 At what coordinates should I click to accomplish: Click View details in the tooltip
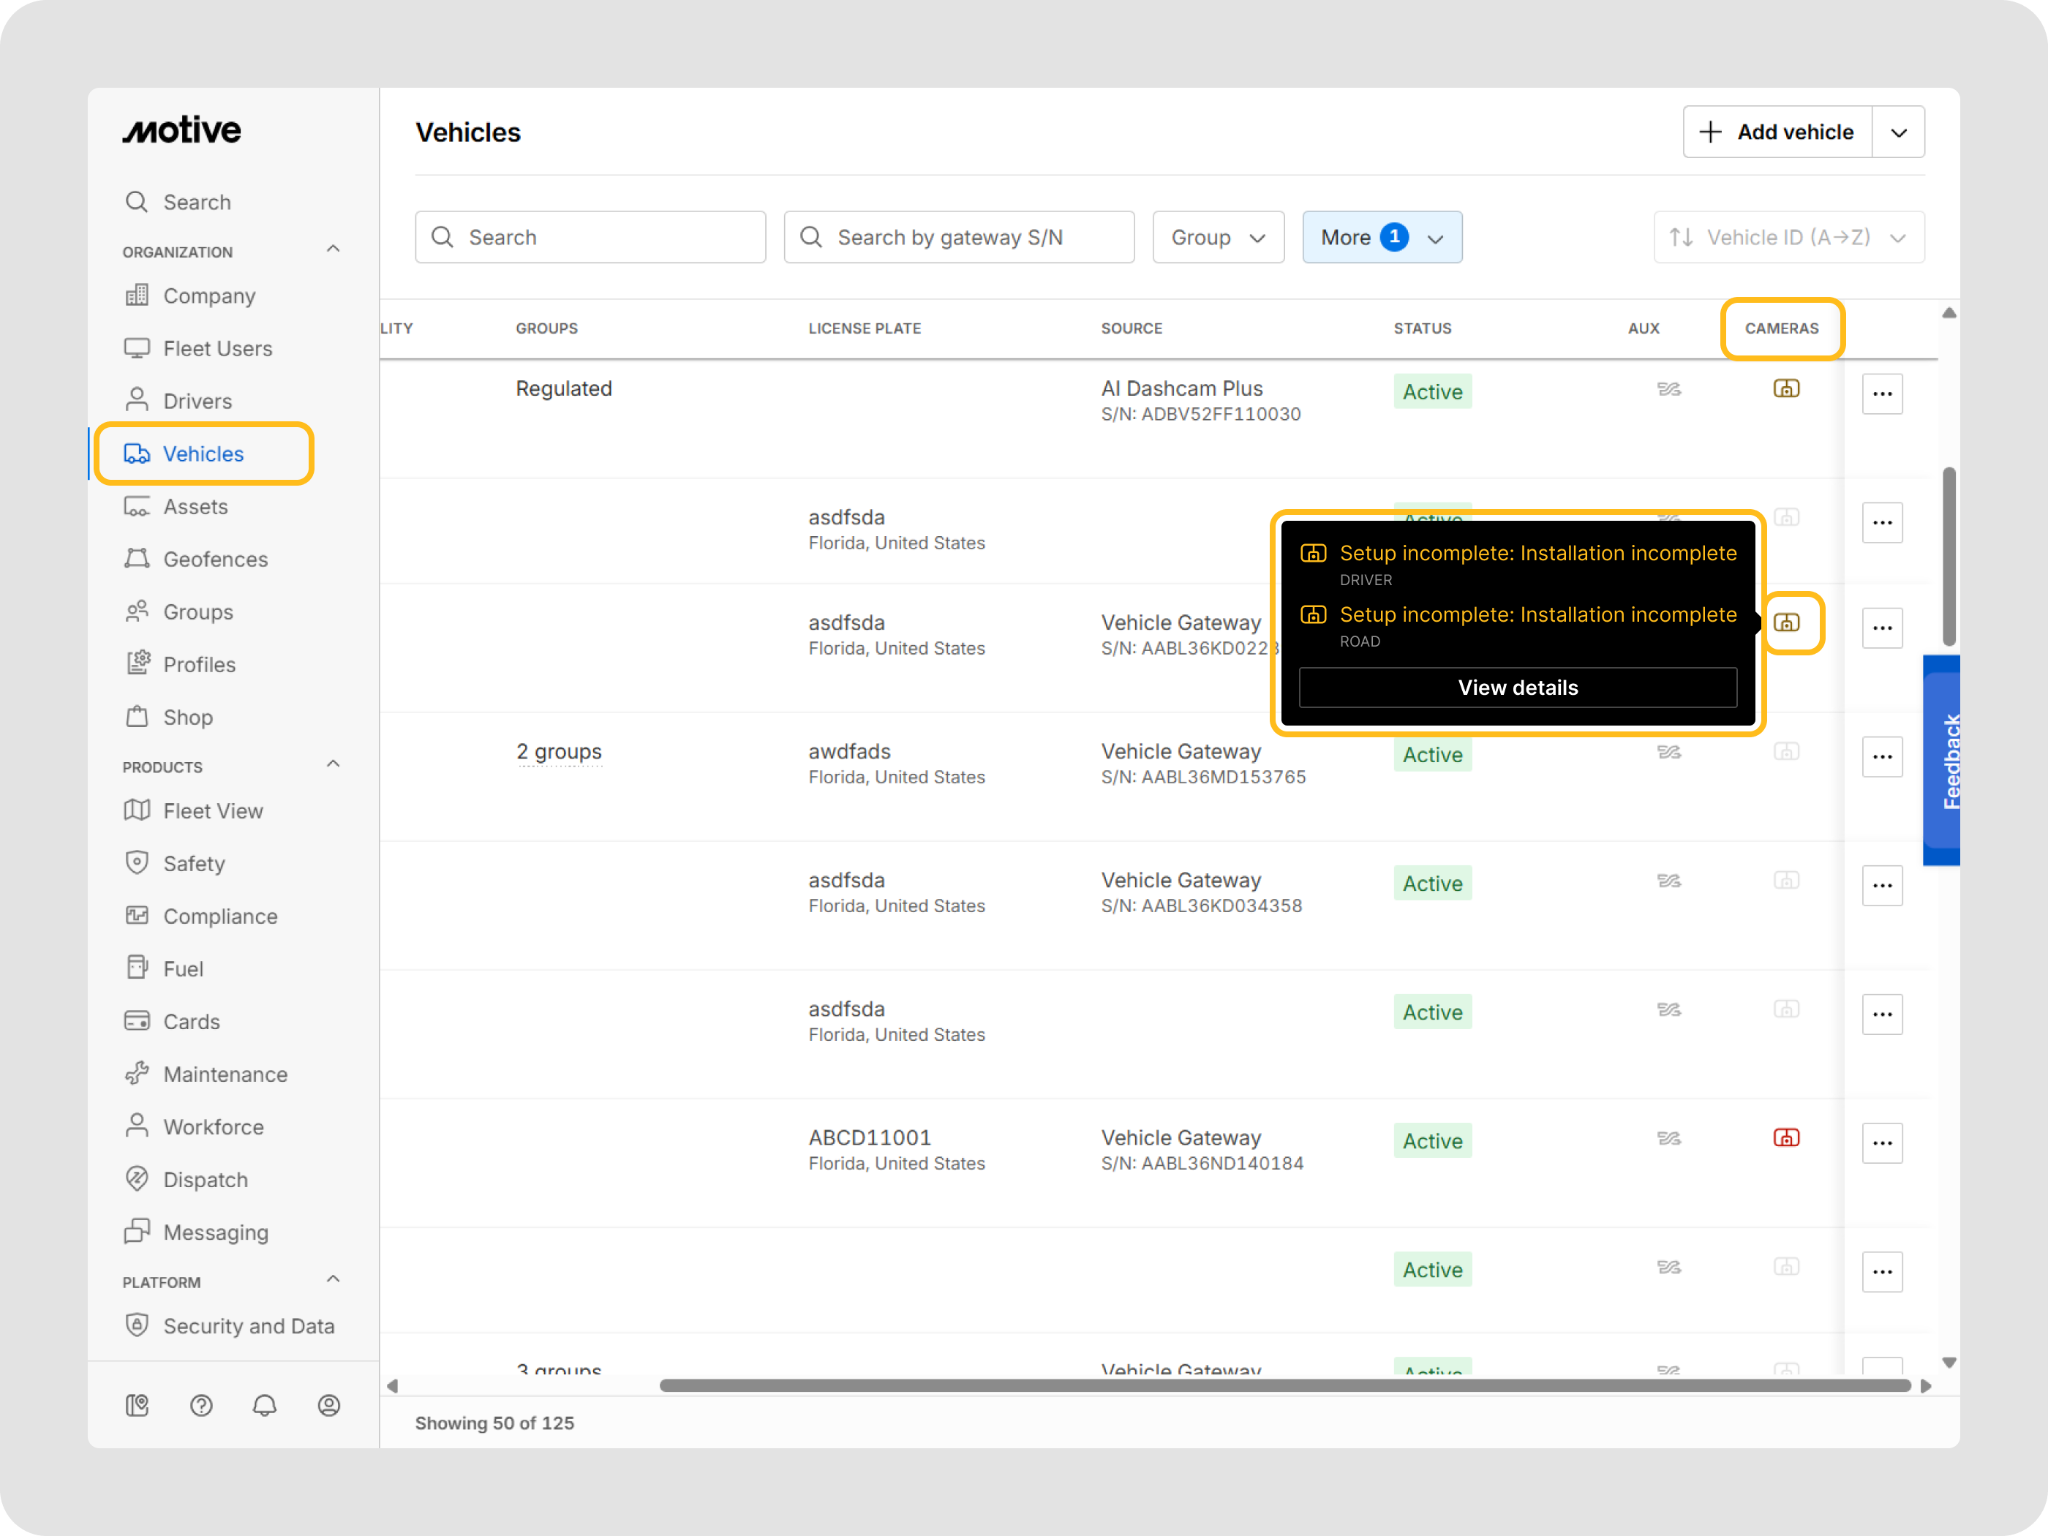(x=1517, y=688)
